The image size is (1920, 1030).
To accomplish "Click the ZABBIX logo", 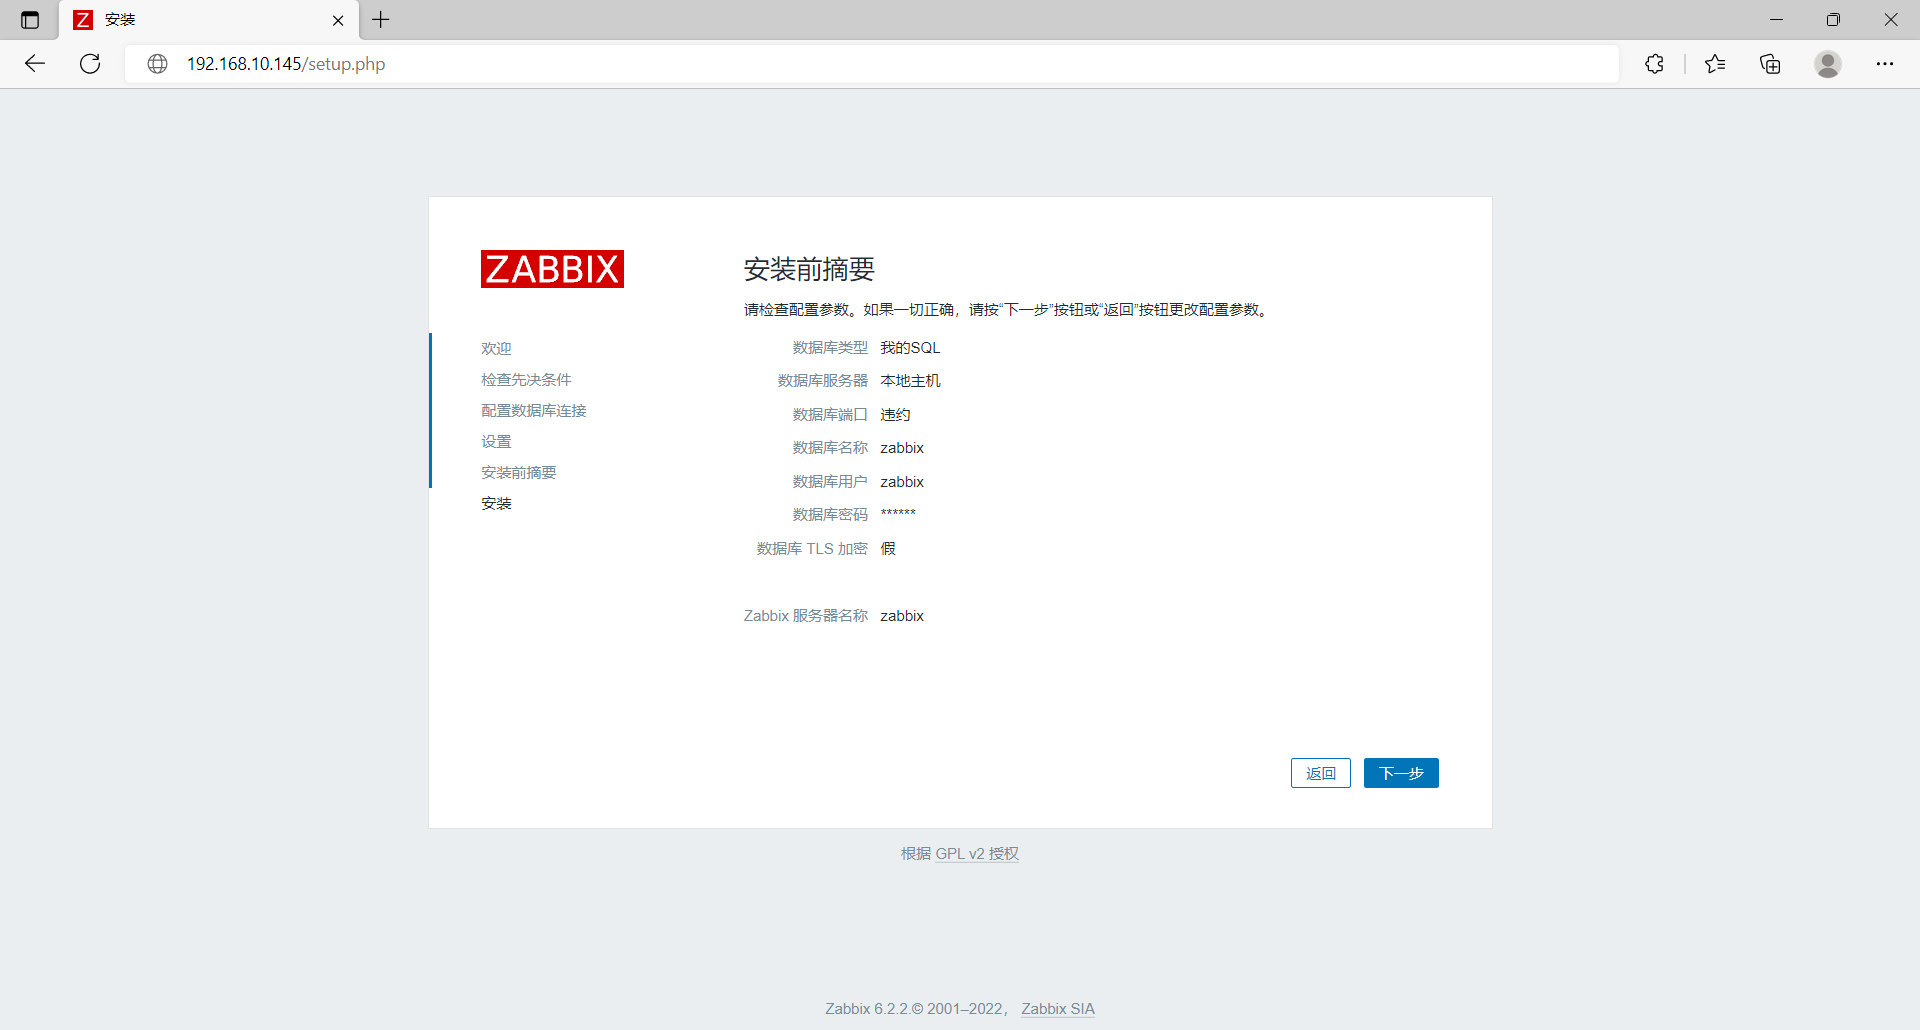I will [x=552, y=269].
